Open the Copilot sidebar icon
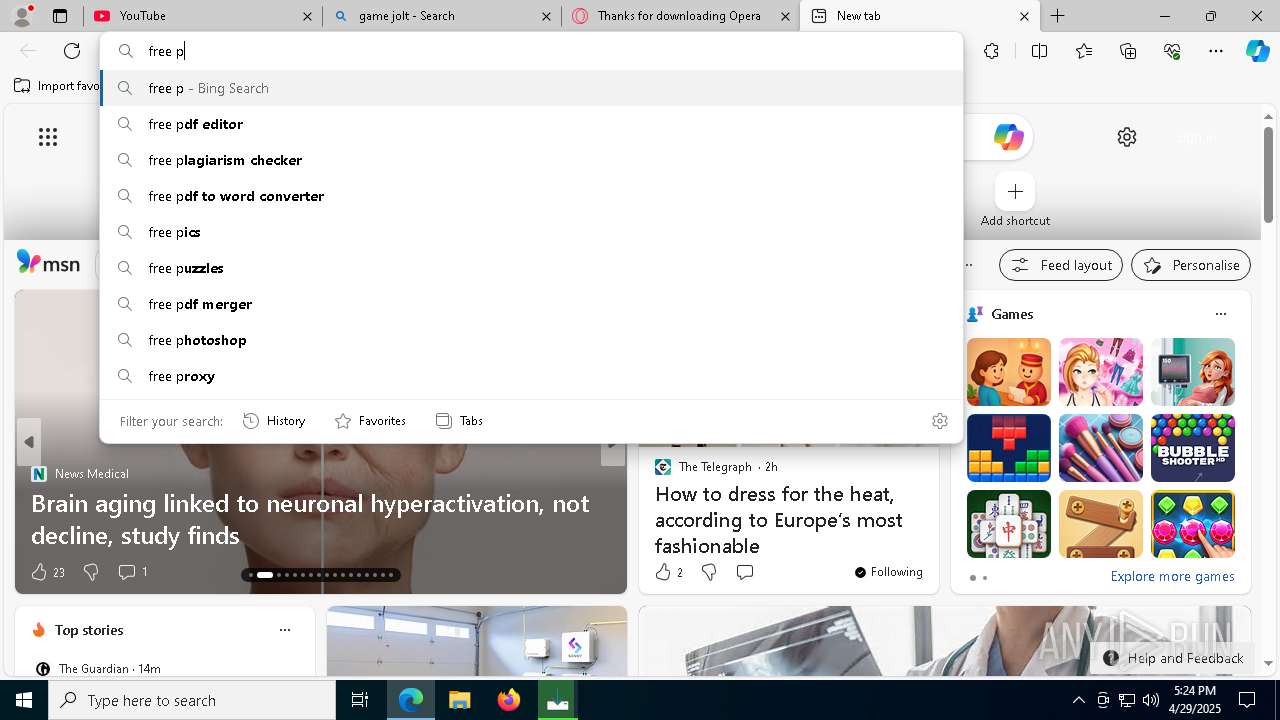 (x=1258, y=51)
